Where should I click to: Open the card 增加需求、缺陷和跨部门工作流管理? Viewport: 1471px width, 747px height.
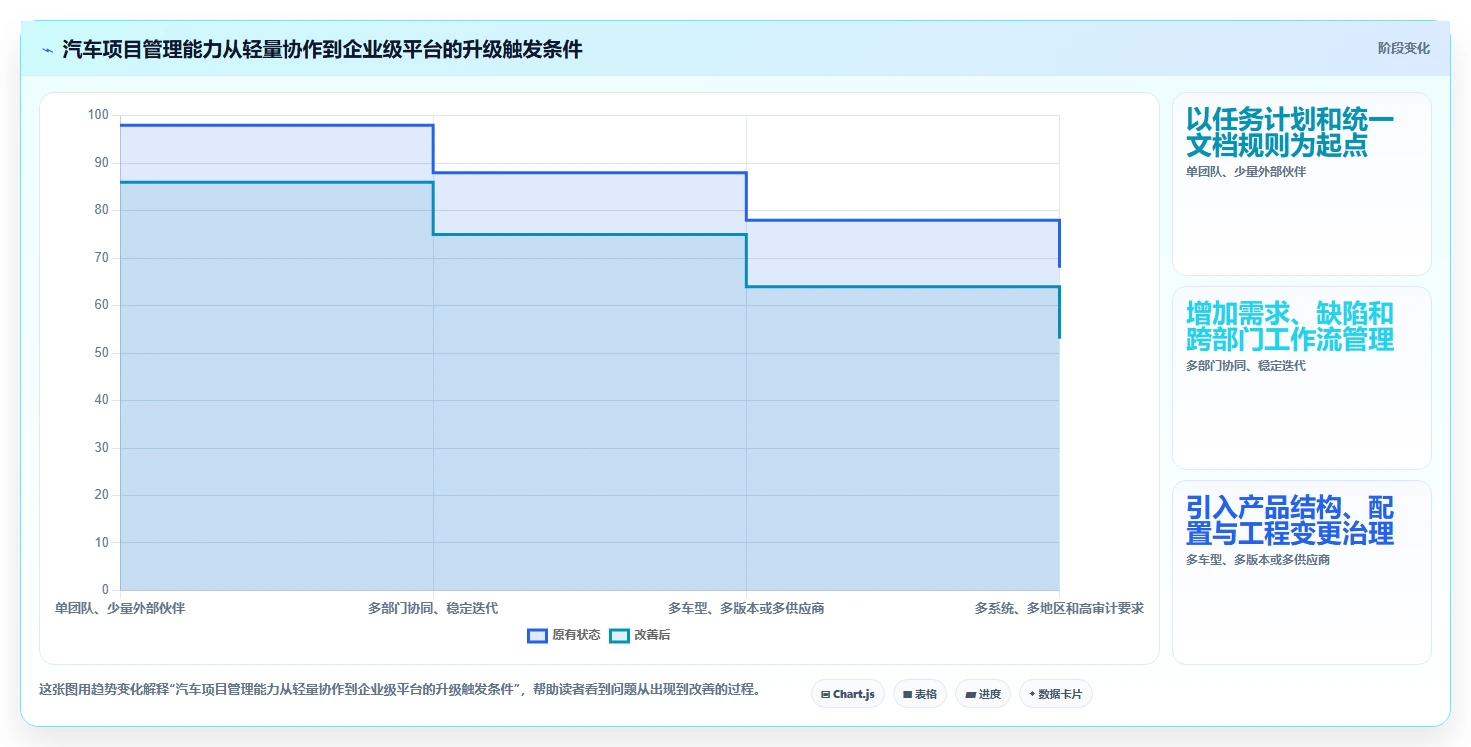(1301, 378)
